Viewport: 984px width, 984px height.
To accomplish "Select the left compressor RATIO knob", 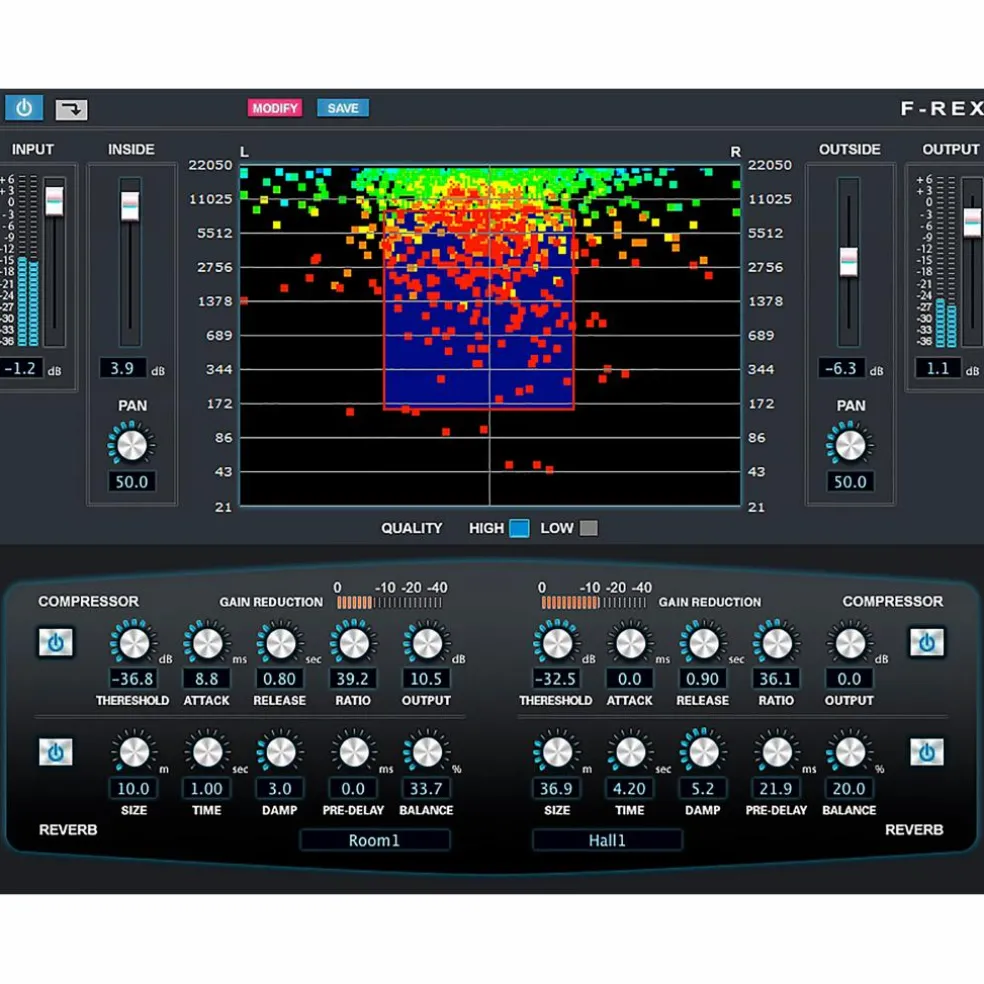I will [354, 643].
